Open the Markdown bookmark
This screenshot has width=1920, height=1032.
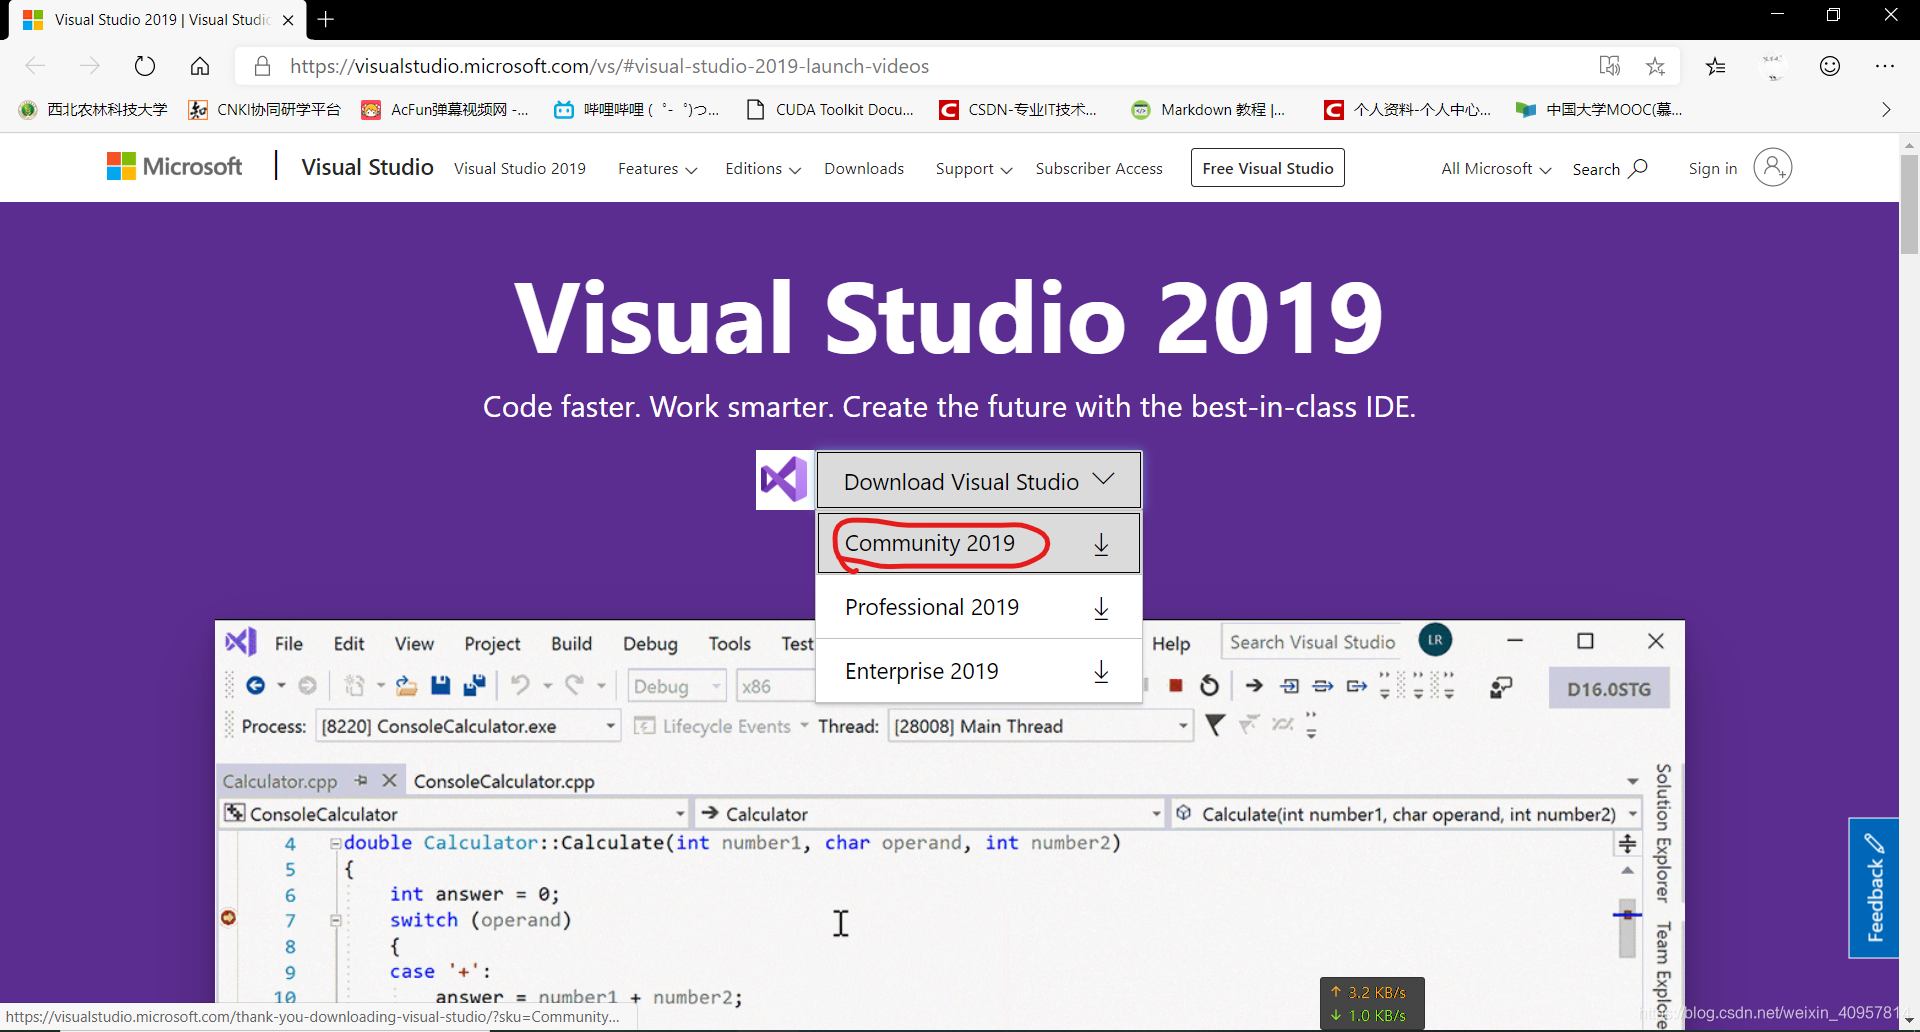tap(1208, 109)
